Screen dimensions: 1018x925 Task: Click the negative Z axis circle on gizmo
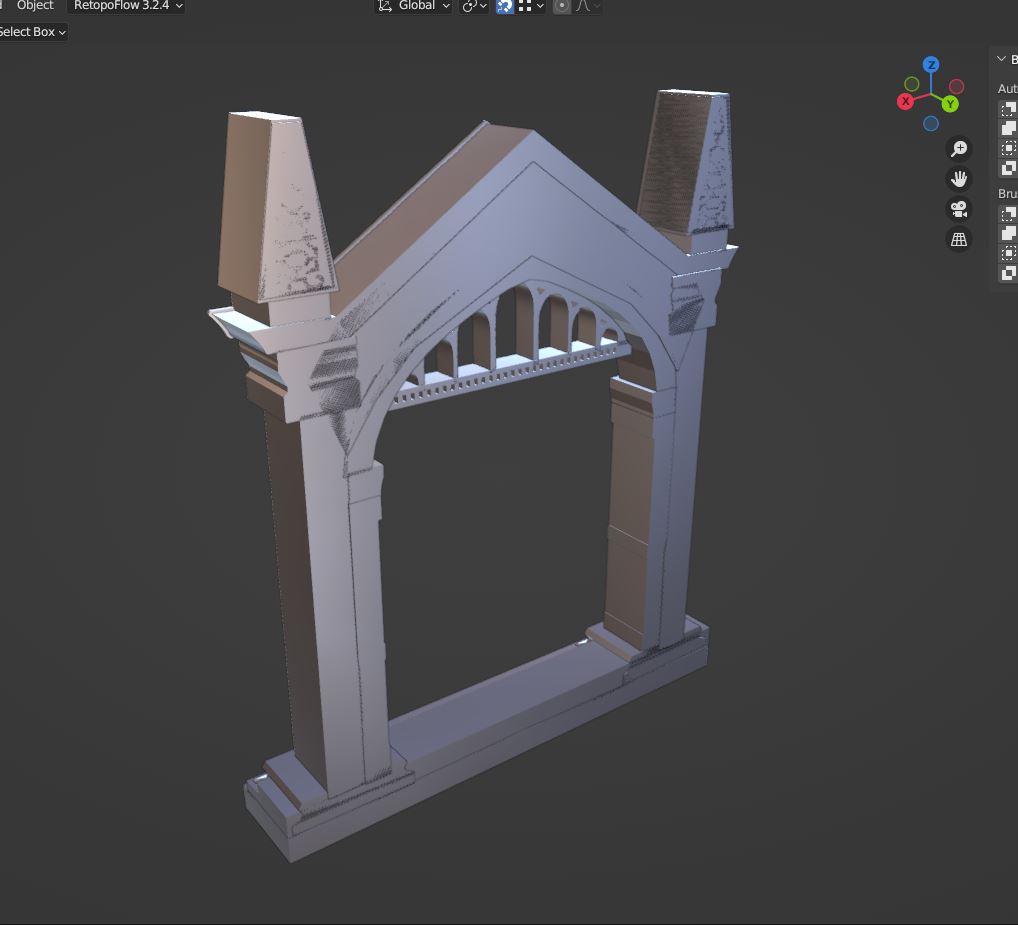coord(930,123)
